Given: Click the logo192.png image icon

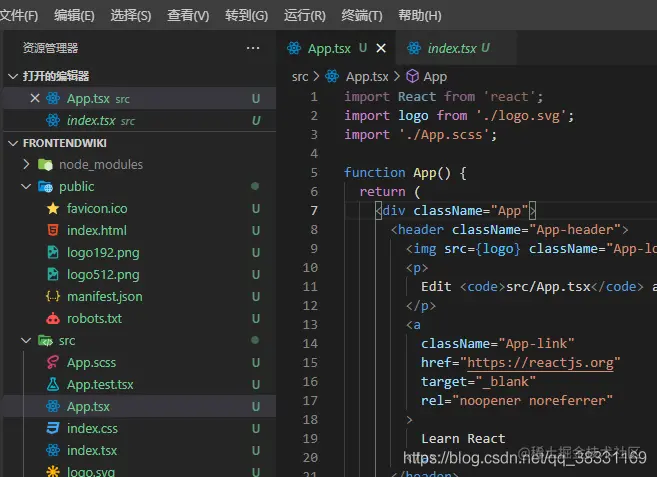Looking at the screenshot, I should click(53, 252).
